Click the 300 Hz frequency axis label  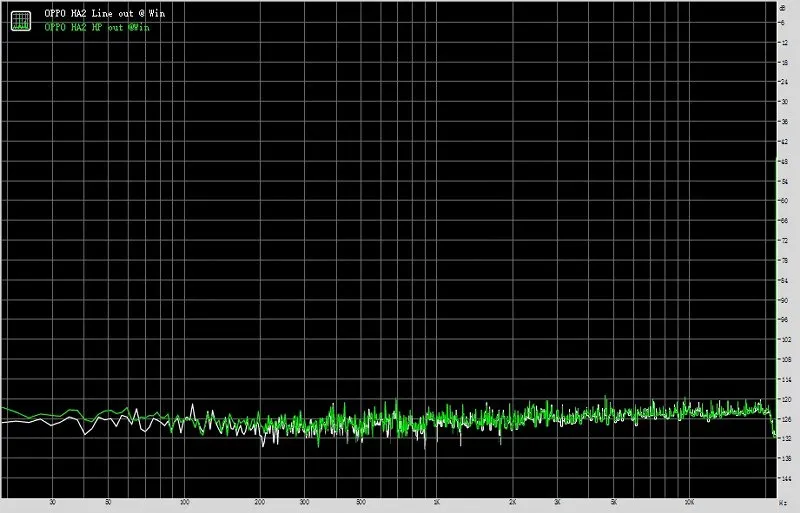[x=304, y=502]
